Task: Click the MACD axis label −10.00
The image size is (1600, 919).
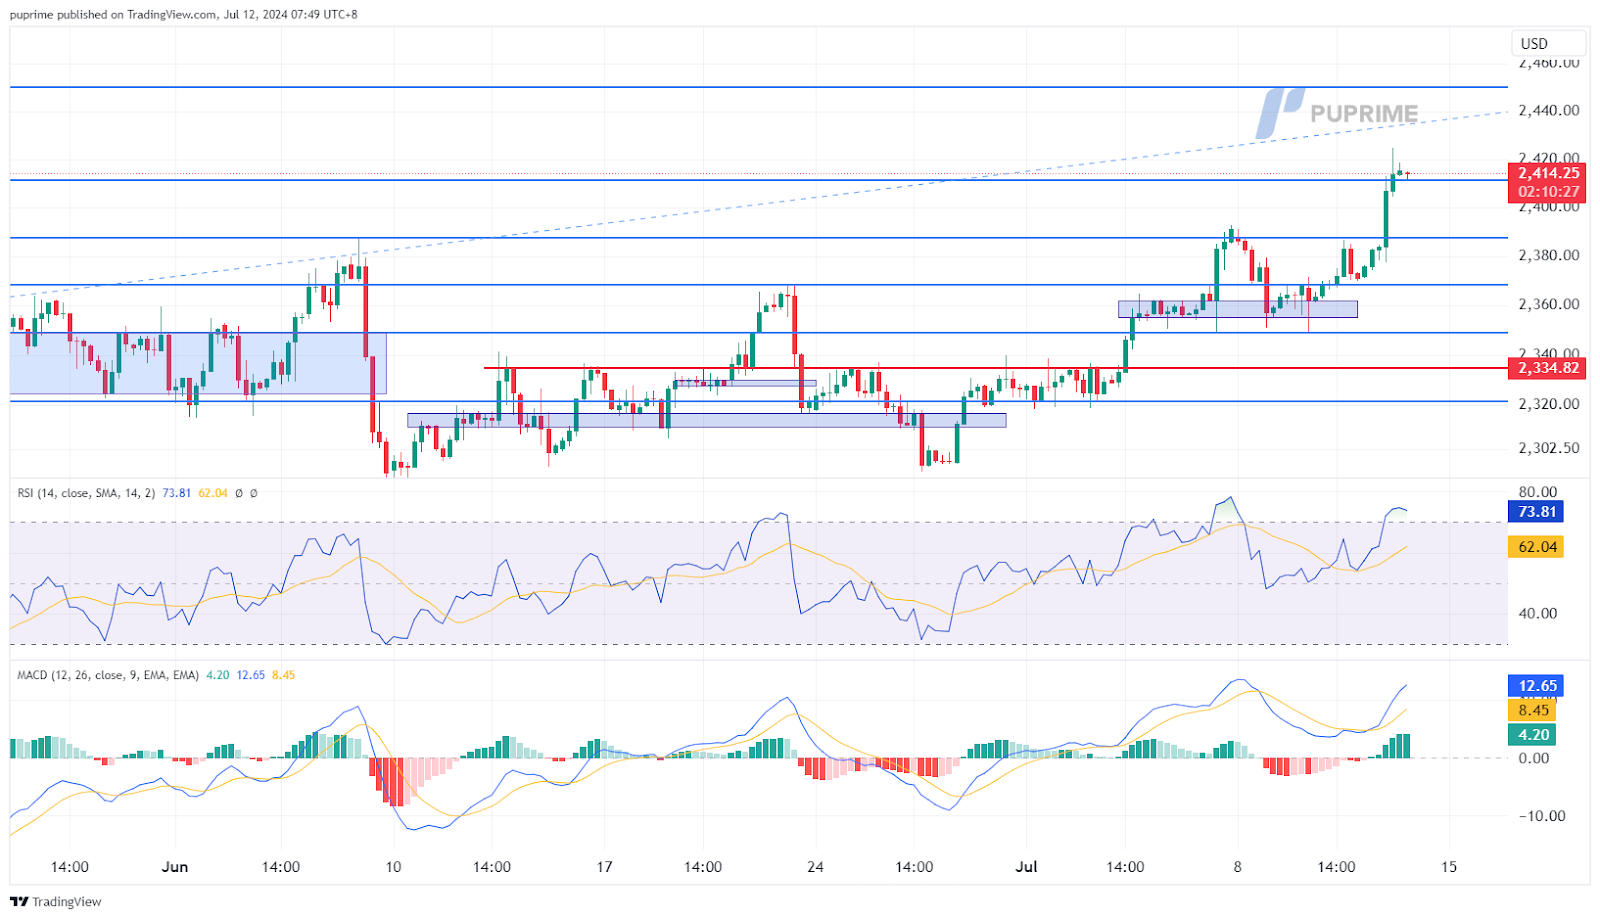Action: pos(1541,816)
